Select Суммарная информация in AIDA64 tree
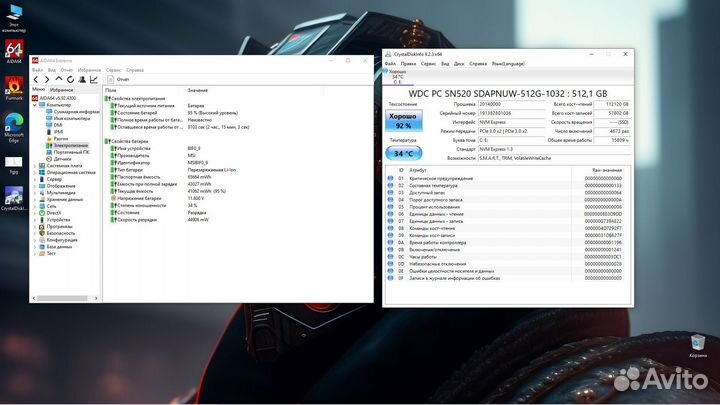The image size is (720, 405). (x=73, y=112)
